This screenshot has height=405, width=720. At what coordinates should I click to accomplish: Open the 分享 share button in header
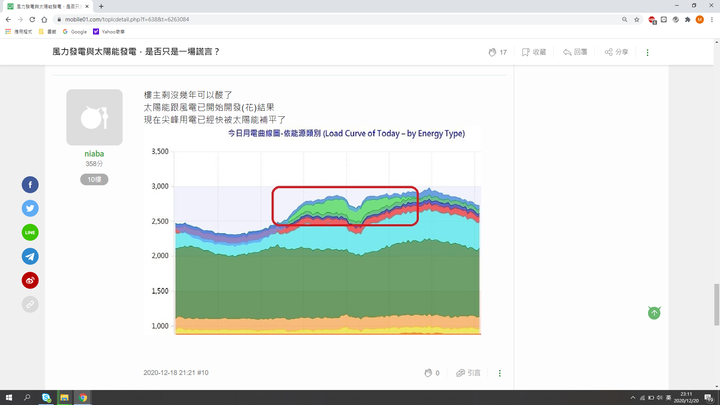[x=616, y=52]
